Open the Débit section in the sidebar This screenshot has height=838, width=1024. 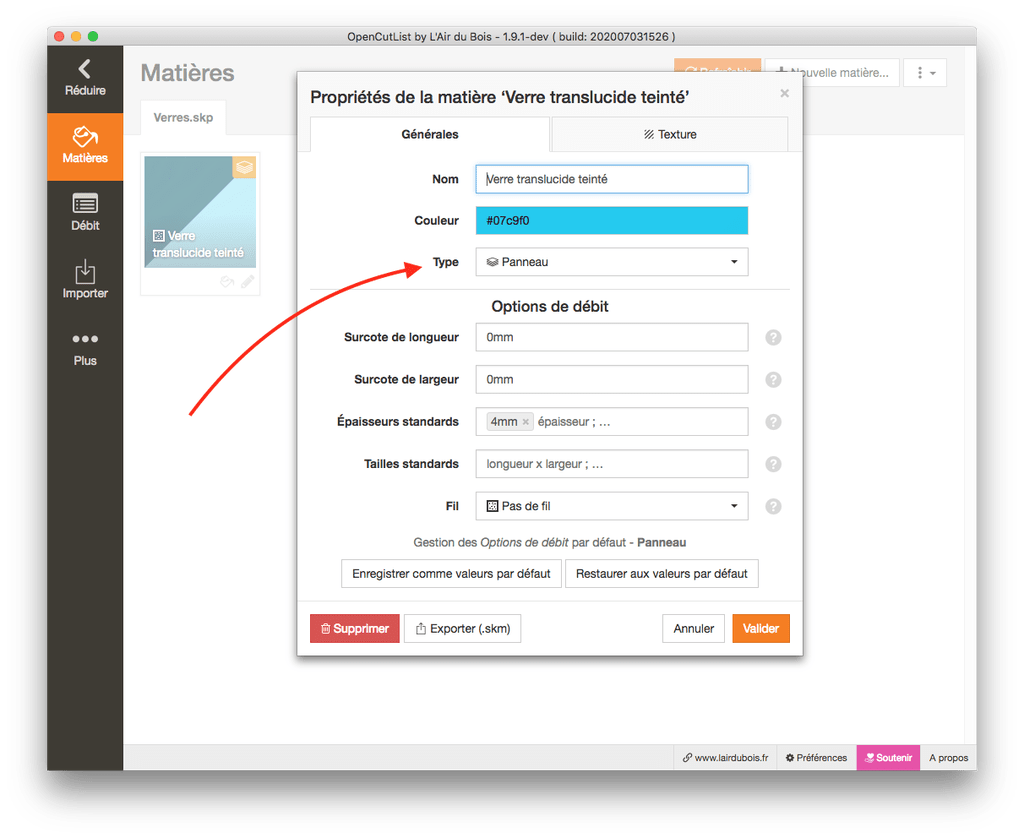click(x=85, y=213)
